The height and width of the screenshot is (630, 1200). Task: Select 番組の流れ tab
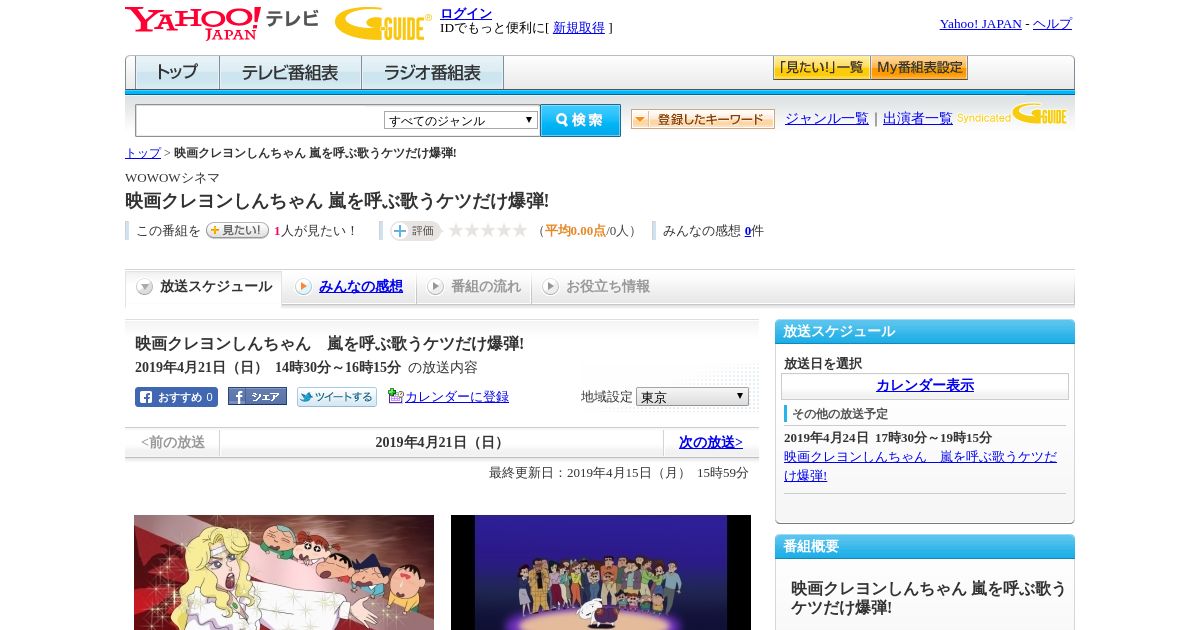click(474, 287)
